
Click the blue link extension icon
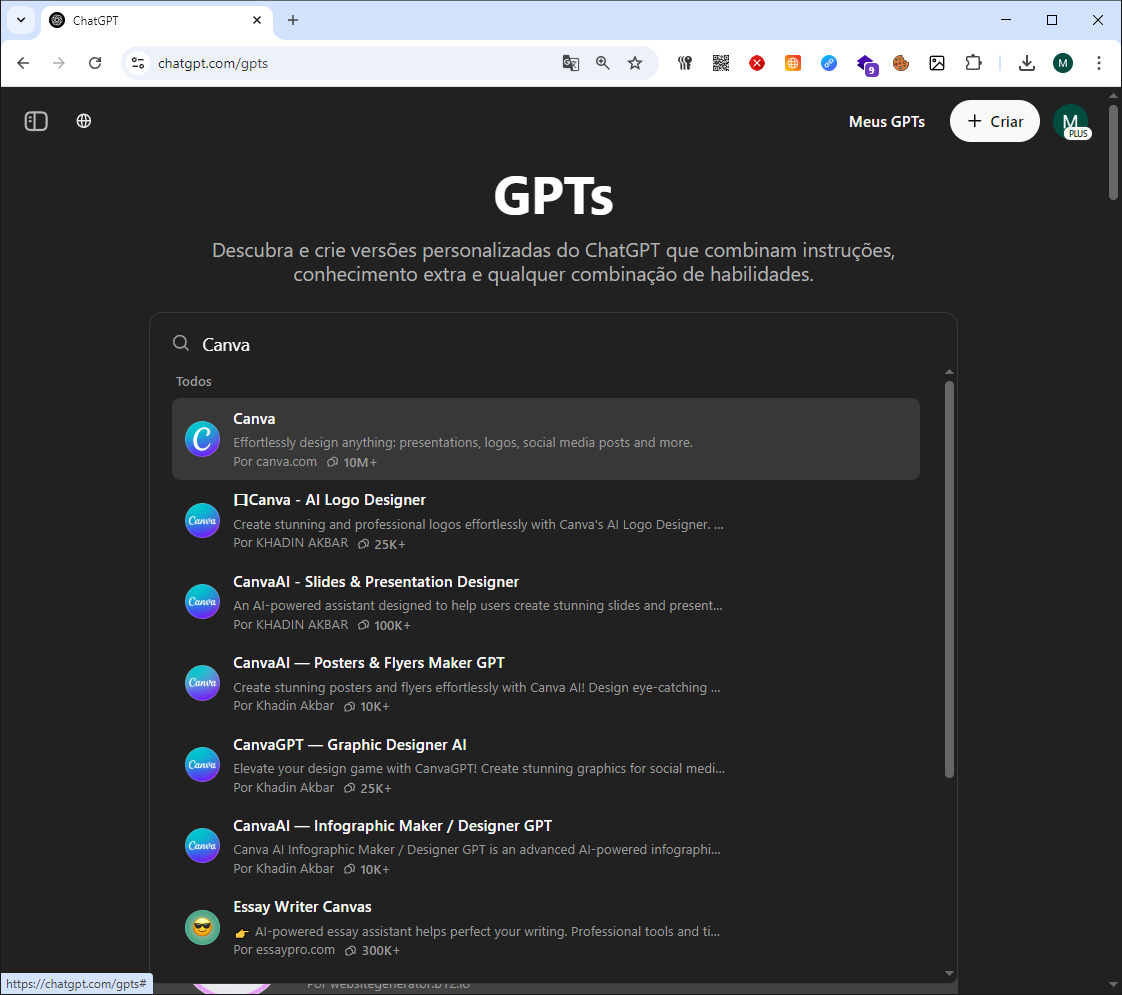829,63
